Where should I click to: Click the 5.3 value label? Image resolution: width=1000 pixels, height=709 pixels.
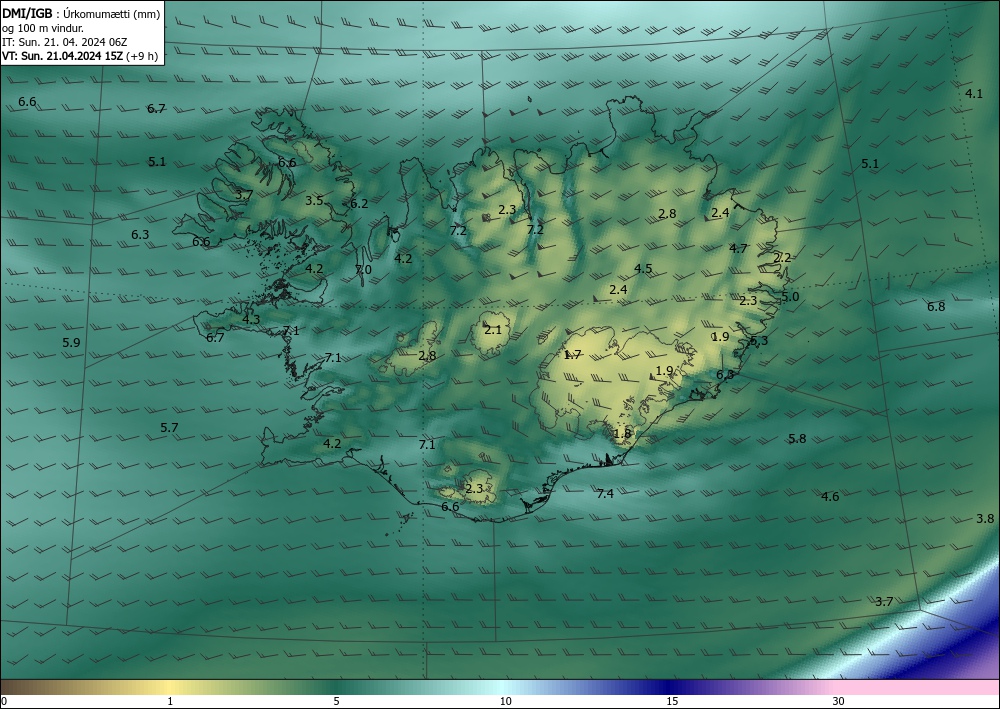[759, 340]
